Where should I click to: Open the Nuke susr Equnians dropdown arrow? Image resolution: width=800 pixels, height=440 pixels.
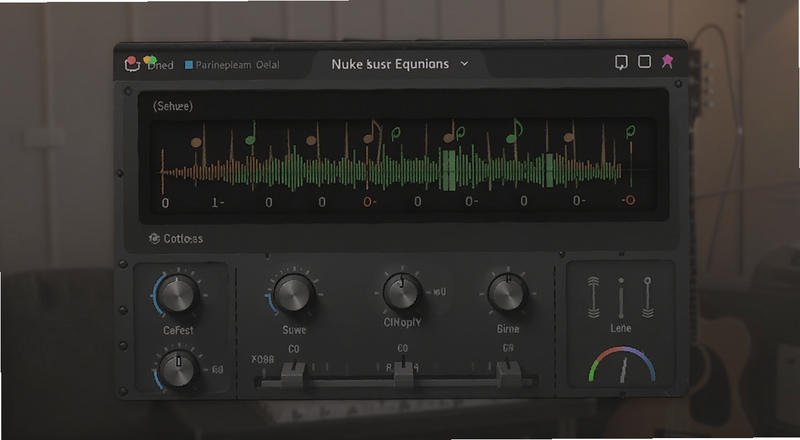pyautogui.click(x=464, y=64)
